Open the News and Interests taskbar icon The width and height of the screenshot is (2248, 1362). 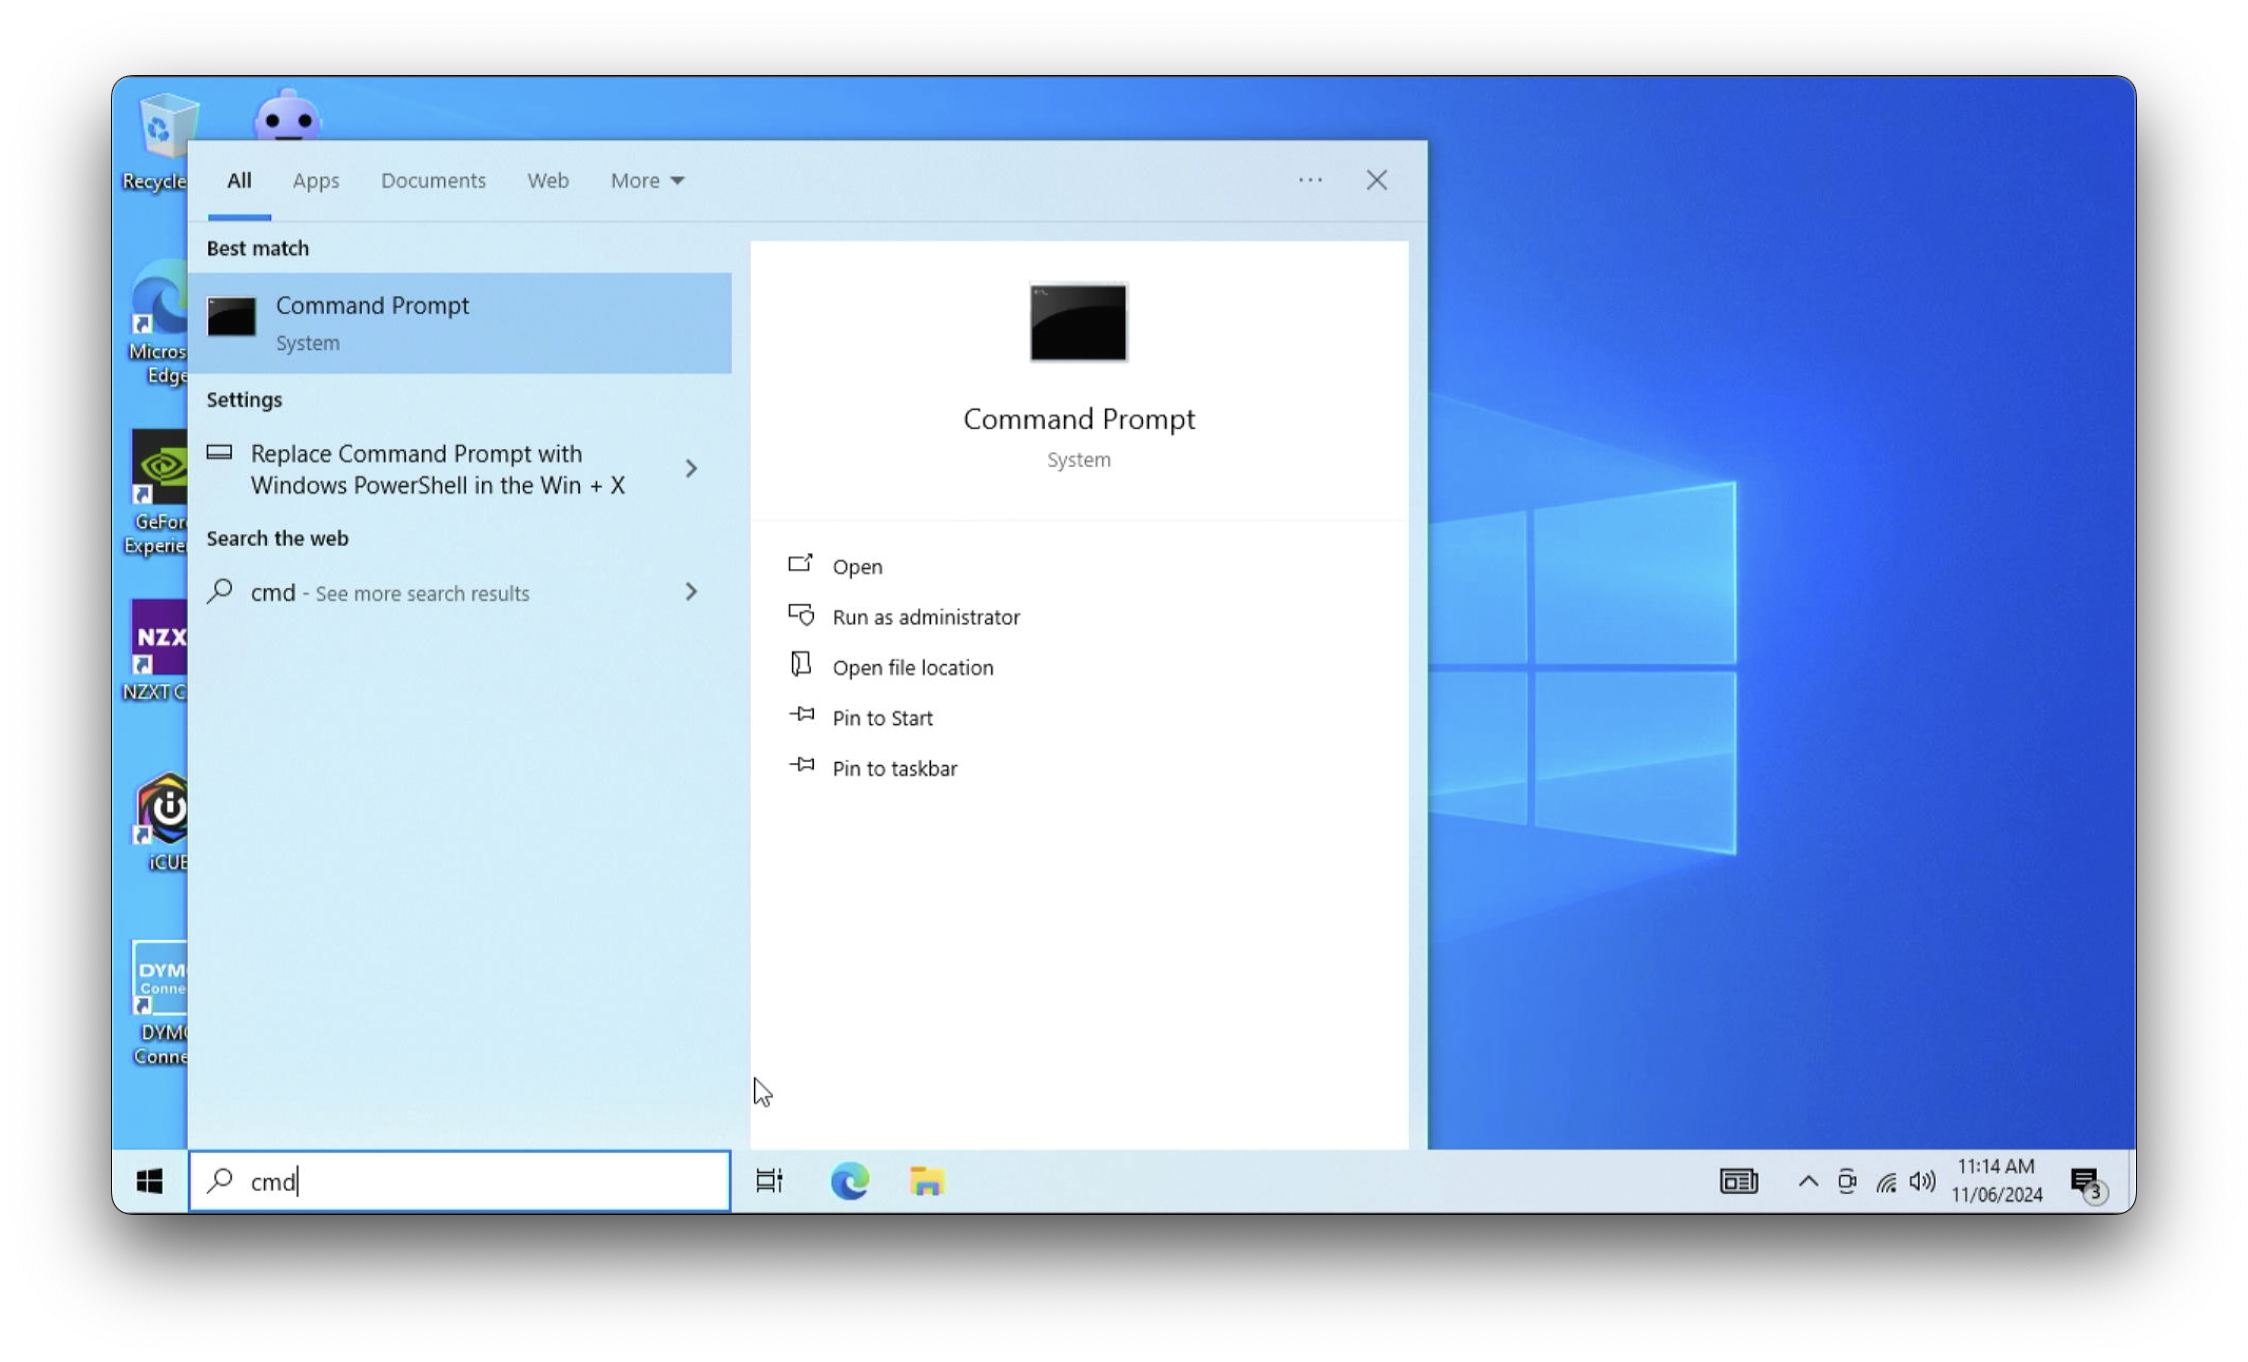point(1738,1181)
